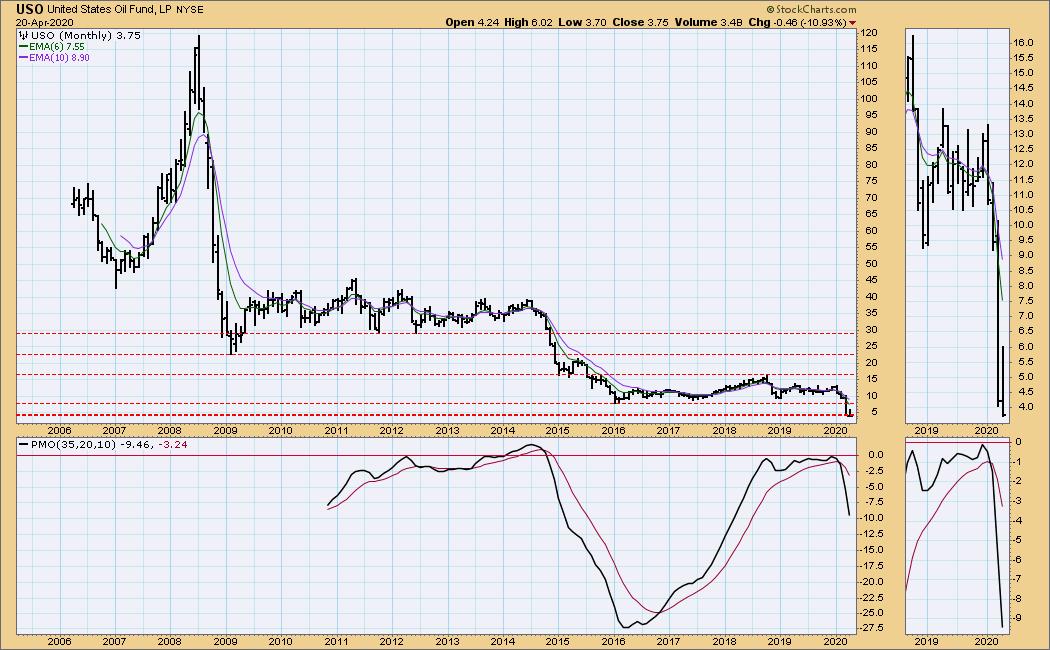Click the 2016 year label under price panel

pyautogui.click(x=613, y=431)
